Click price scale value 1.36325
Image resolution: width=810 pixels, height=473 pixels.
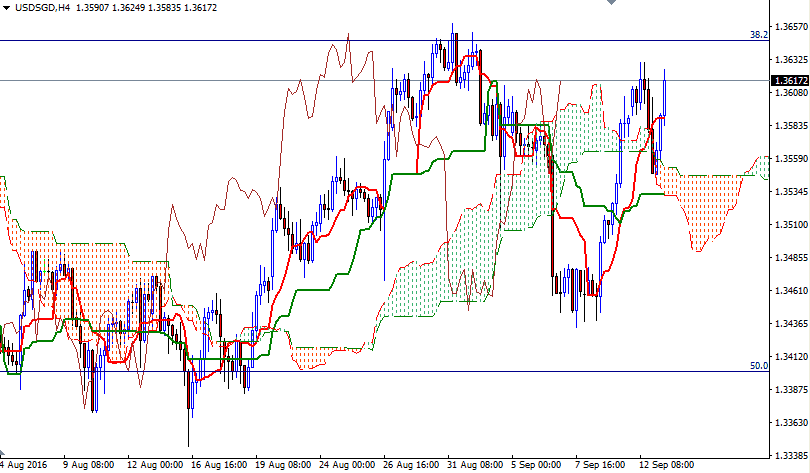[791, 60]
